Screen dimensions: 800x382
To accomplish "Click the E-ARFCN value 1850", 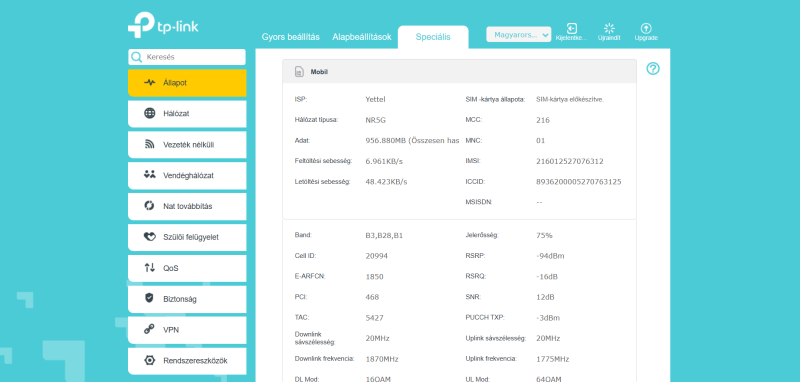I will tap(374, 277).
